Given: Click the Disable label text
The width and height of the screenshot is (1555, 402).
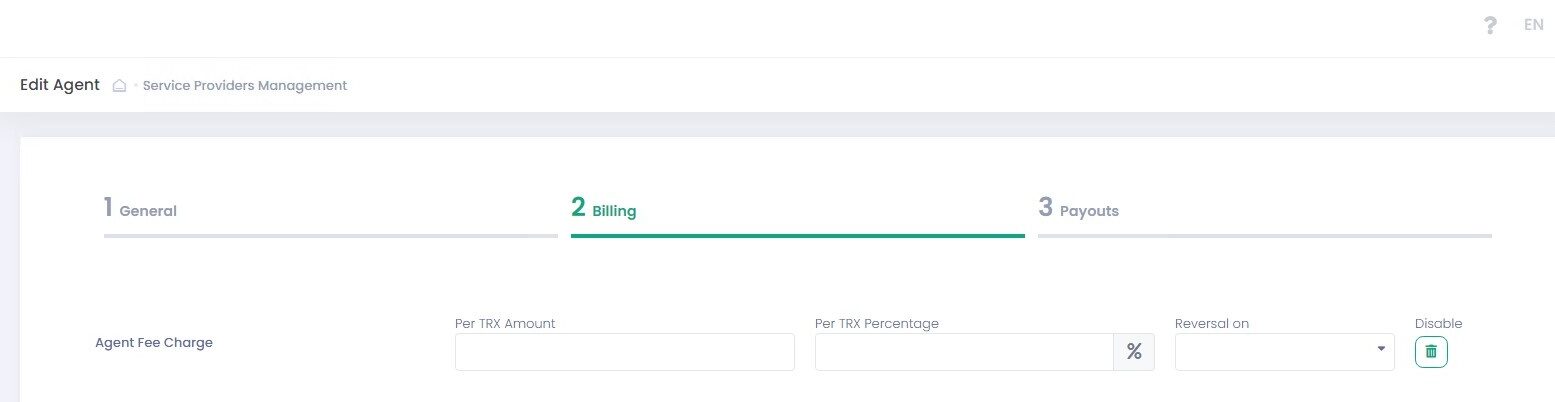Looking at the screenshot, I should (1438, 323).
